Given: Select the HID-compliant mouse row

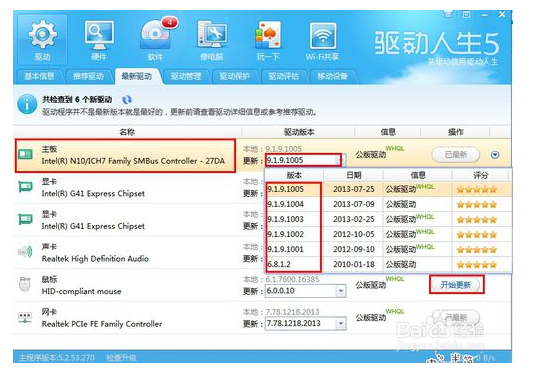Looking at the screenshot, I should point(262,285).
